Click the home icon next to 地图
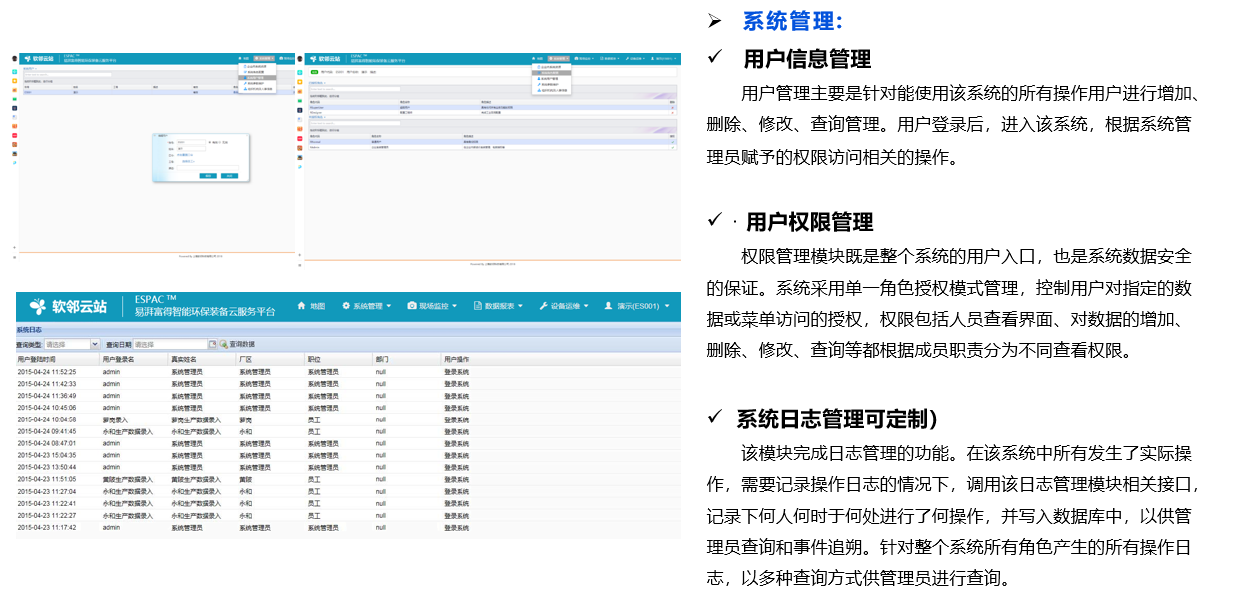 [x=301, y=306]
